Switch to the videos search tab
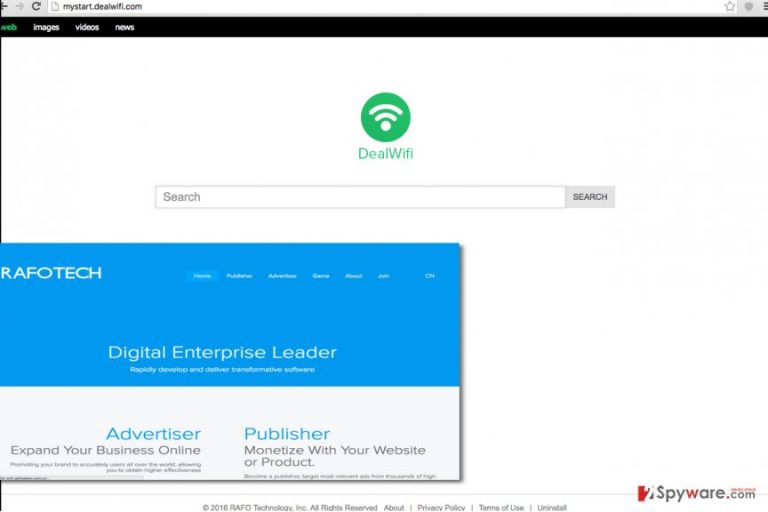The width and height of the screenshot is (768, 512). (x=87, y=27)
